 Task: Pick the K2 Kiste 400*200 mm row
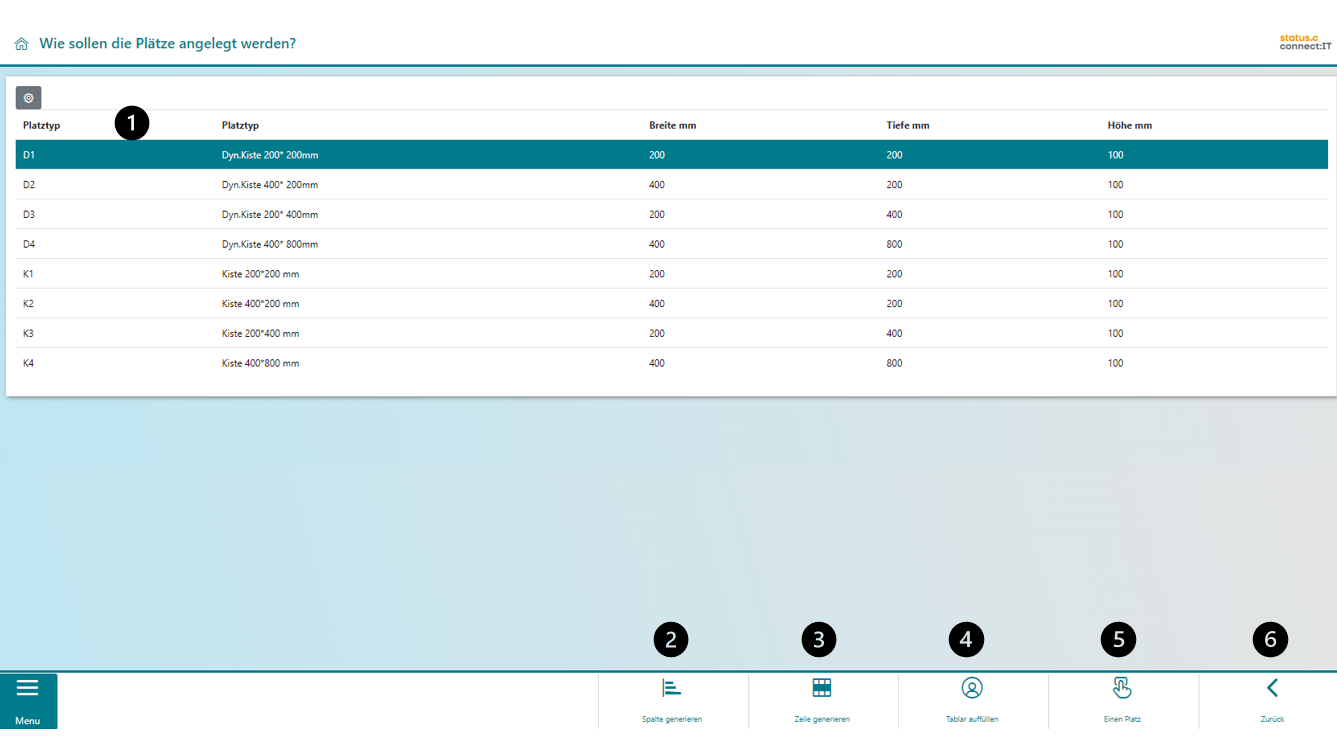coord(261,304)
